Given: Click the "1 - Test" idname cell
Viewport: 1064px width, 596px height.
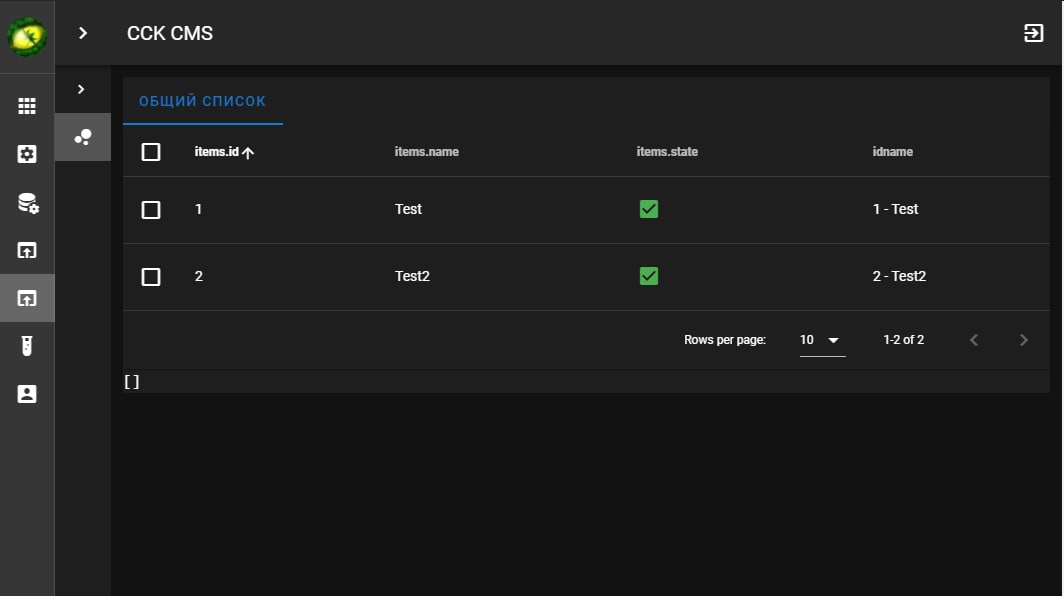Looking at the screenshot, I should 895,209.
